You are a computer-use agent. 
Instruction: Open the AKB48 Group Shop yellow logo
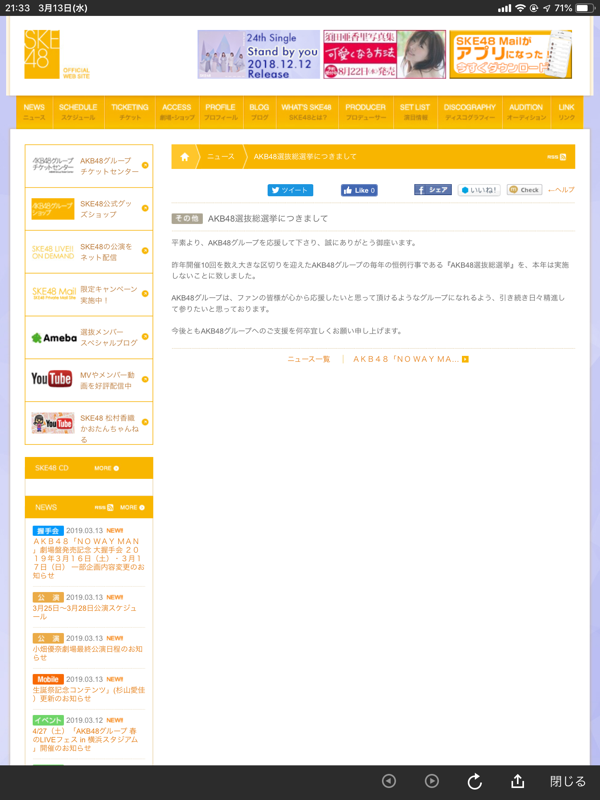point(53,209)
